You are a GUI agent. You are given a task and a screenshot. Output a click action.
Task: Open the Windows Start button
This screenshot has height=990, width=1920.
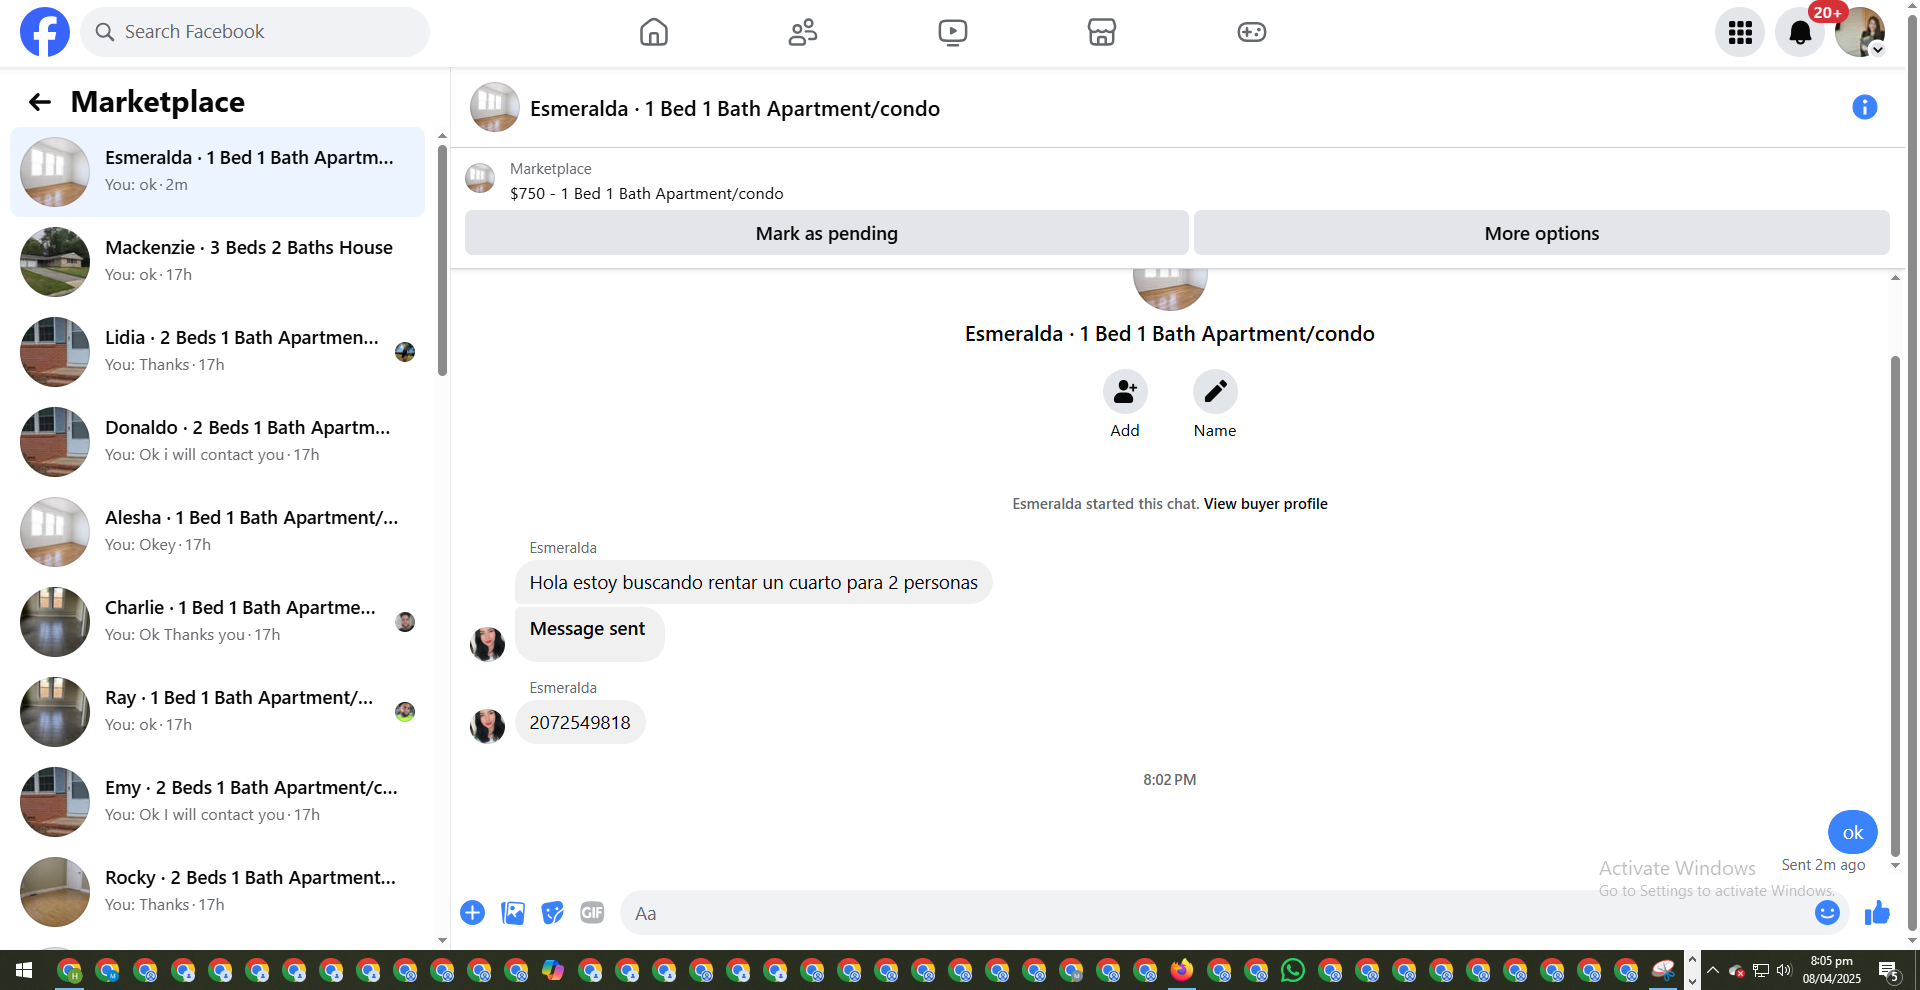(x=24, y=970)
